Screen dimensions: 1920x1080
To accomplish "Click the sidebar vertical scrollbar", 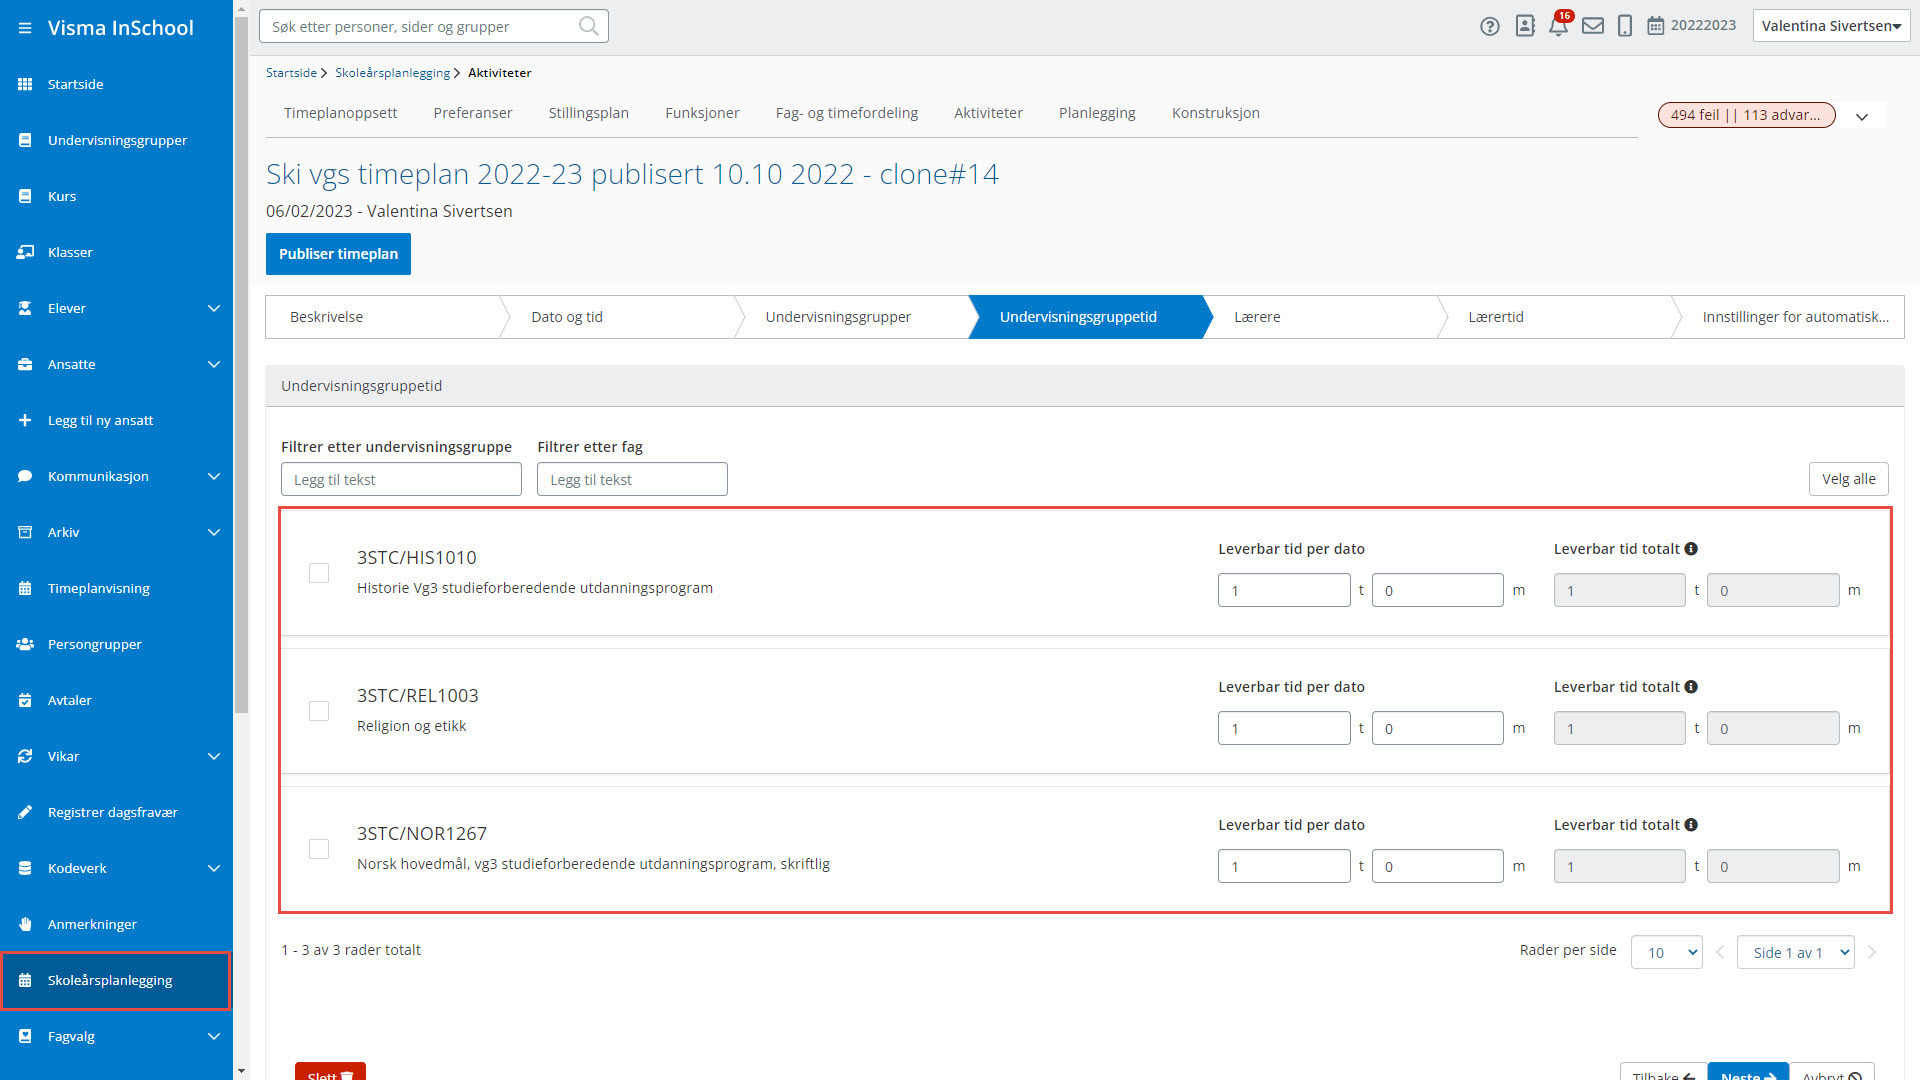I will click(x=241, y=364).
